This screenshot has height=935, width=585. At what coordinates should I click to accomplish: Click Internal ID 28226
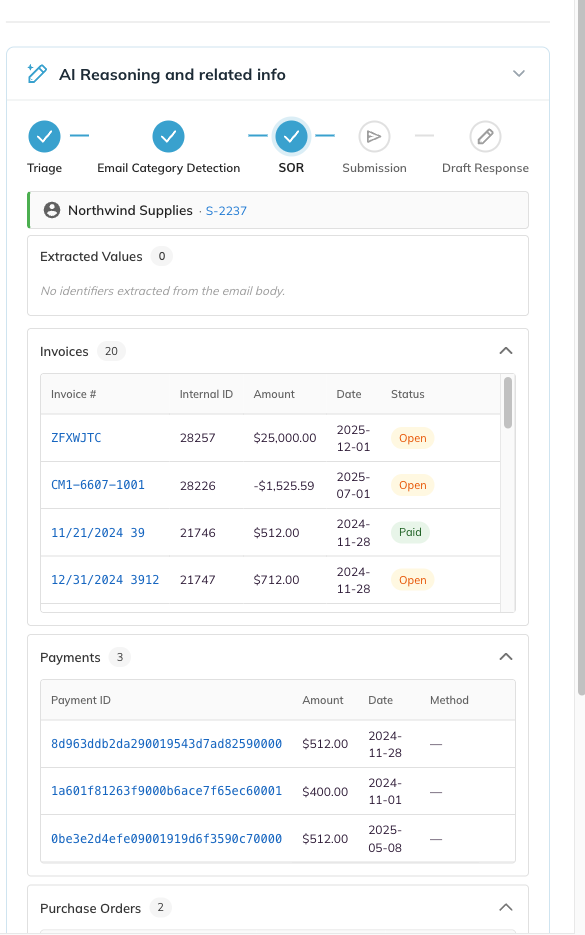tap(197, 485)
